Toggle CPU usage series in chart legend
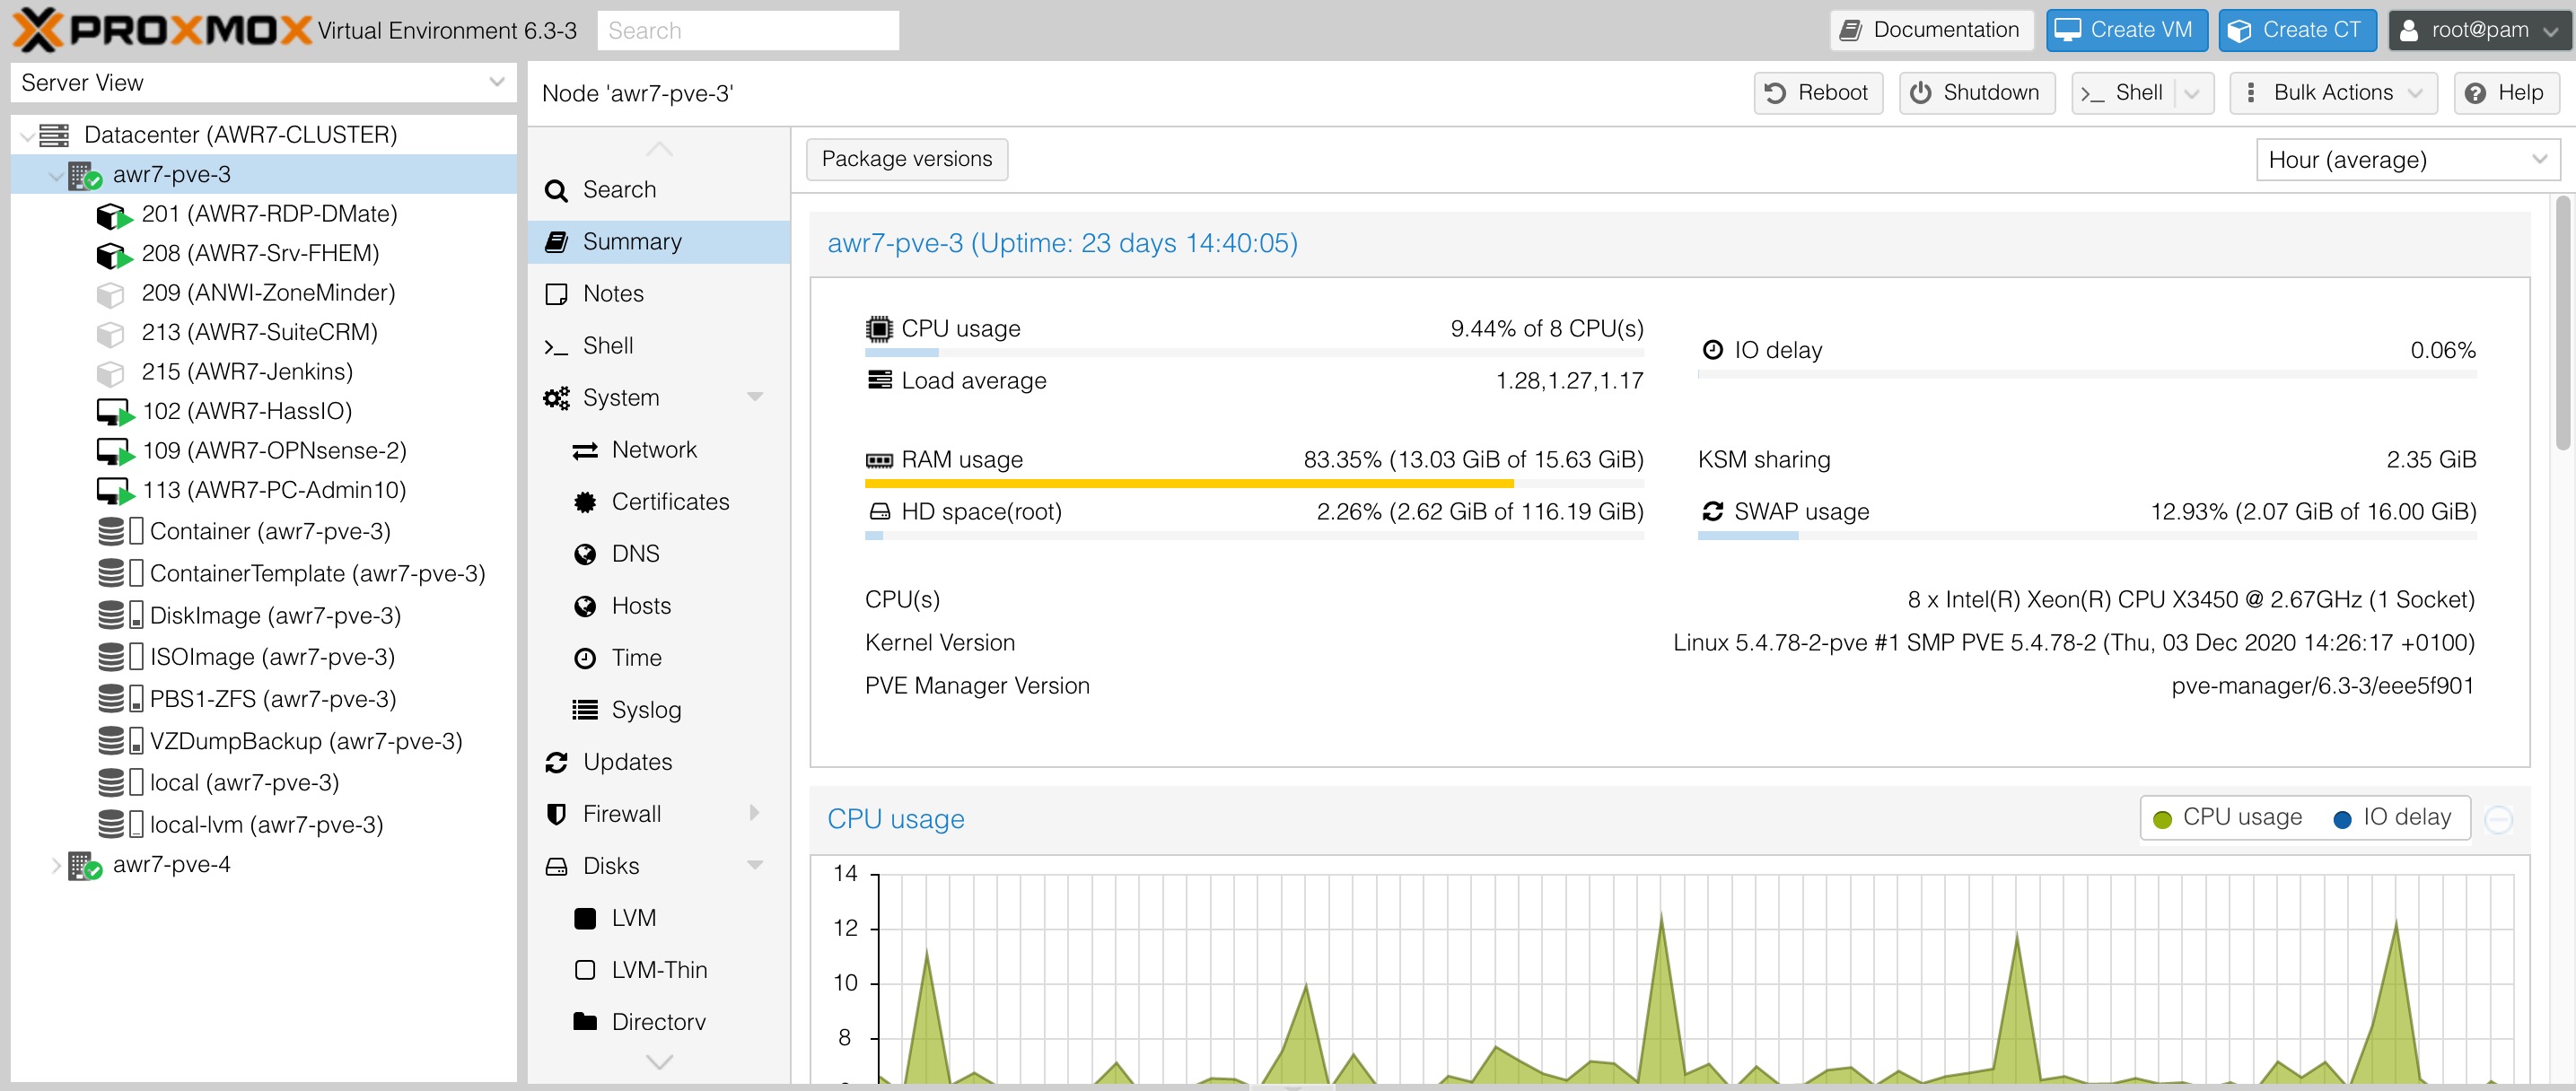The width and height of the screenshot is (2576, 1091). [2227, 818]
